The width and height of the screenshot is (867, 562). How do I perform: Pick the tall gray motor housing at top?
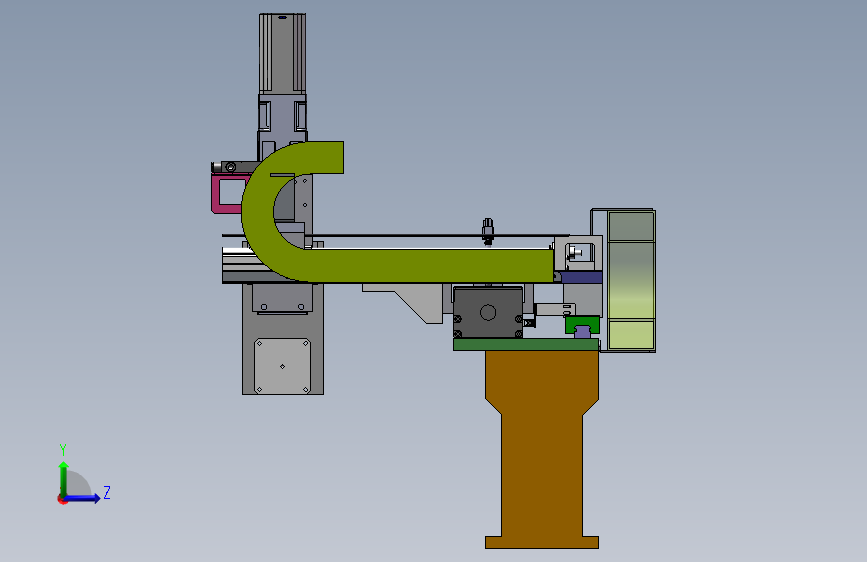(282, 53)
